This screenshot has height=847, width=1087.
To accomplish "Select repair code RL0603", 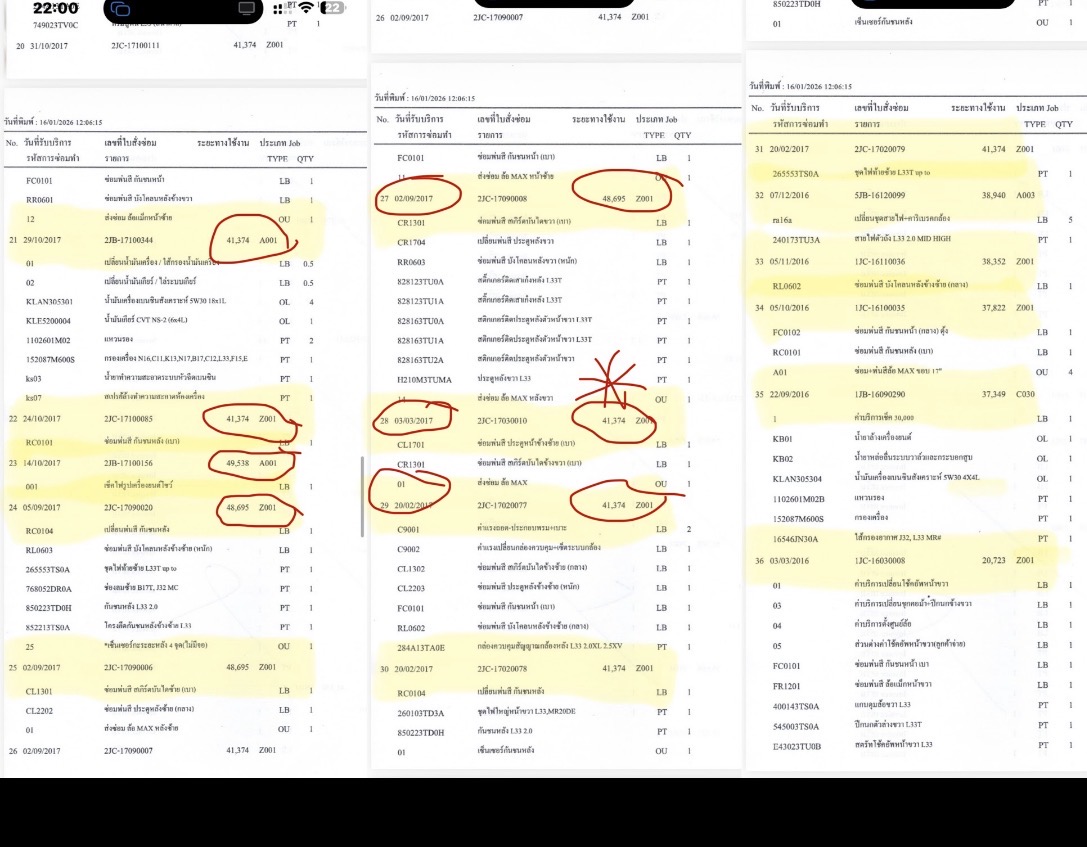I will 39,550.
